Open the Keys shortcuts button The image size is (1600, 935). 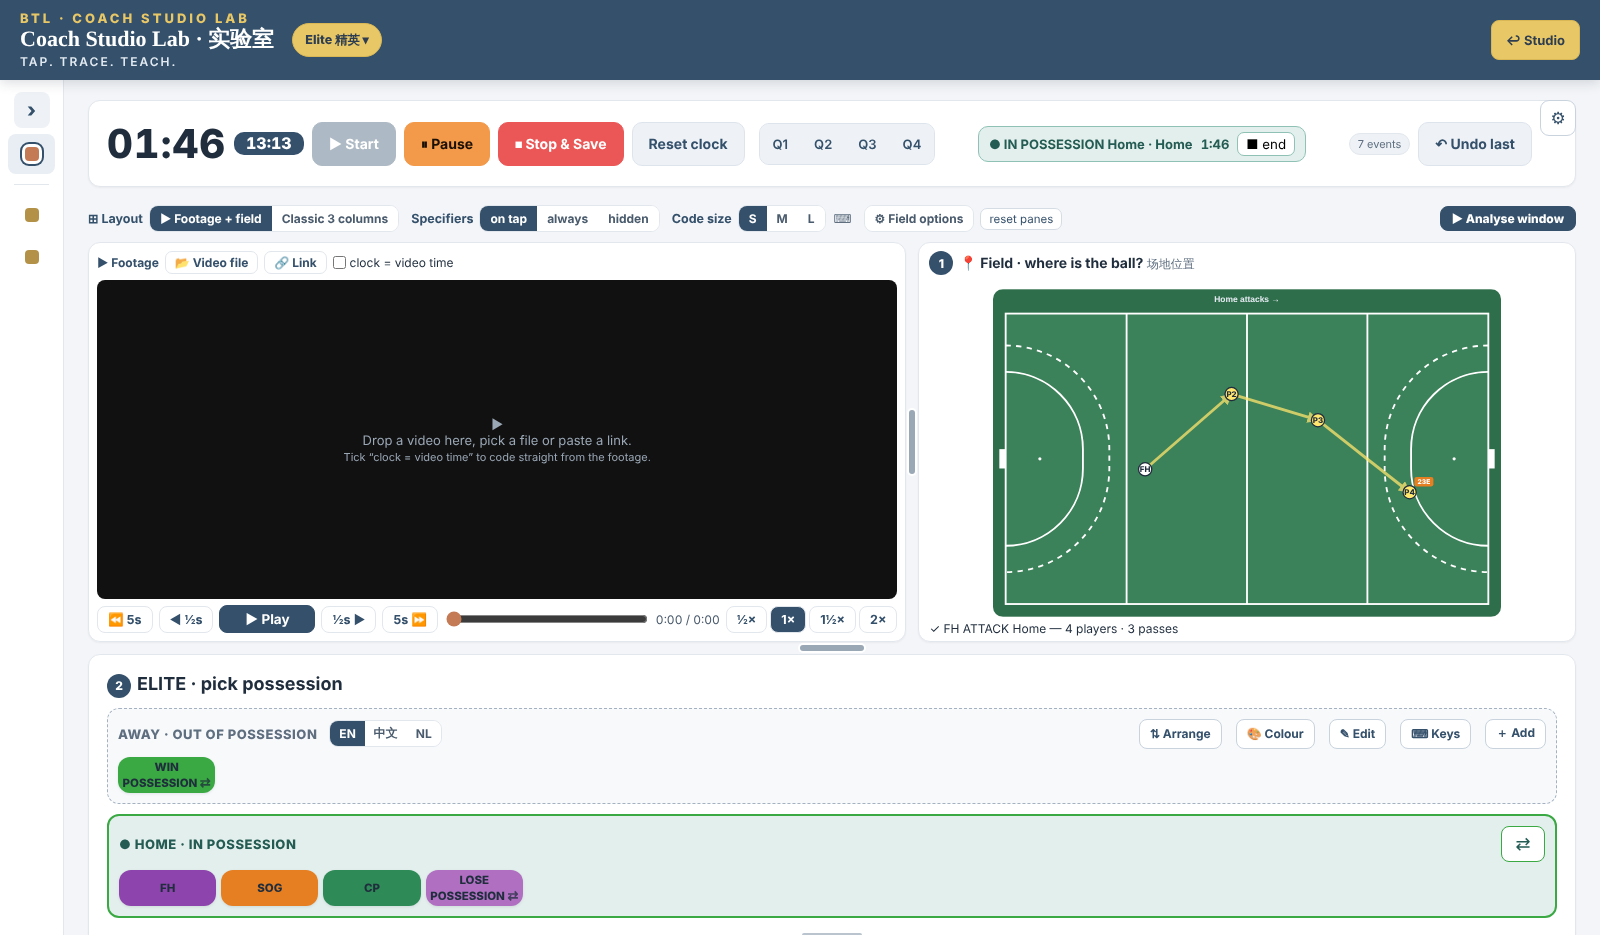click(1435, 733)
